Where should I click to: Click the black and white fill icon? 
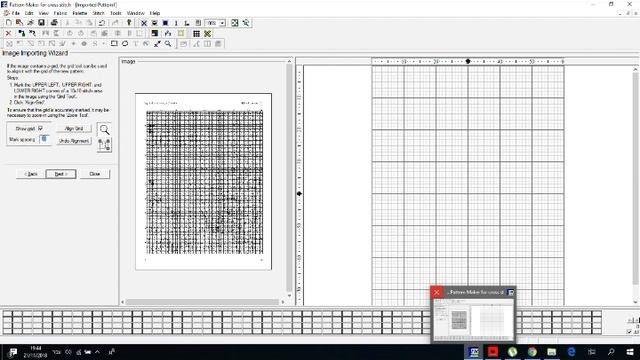155,33
